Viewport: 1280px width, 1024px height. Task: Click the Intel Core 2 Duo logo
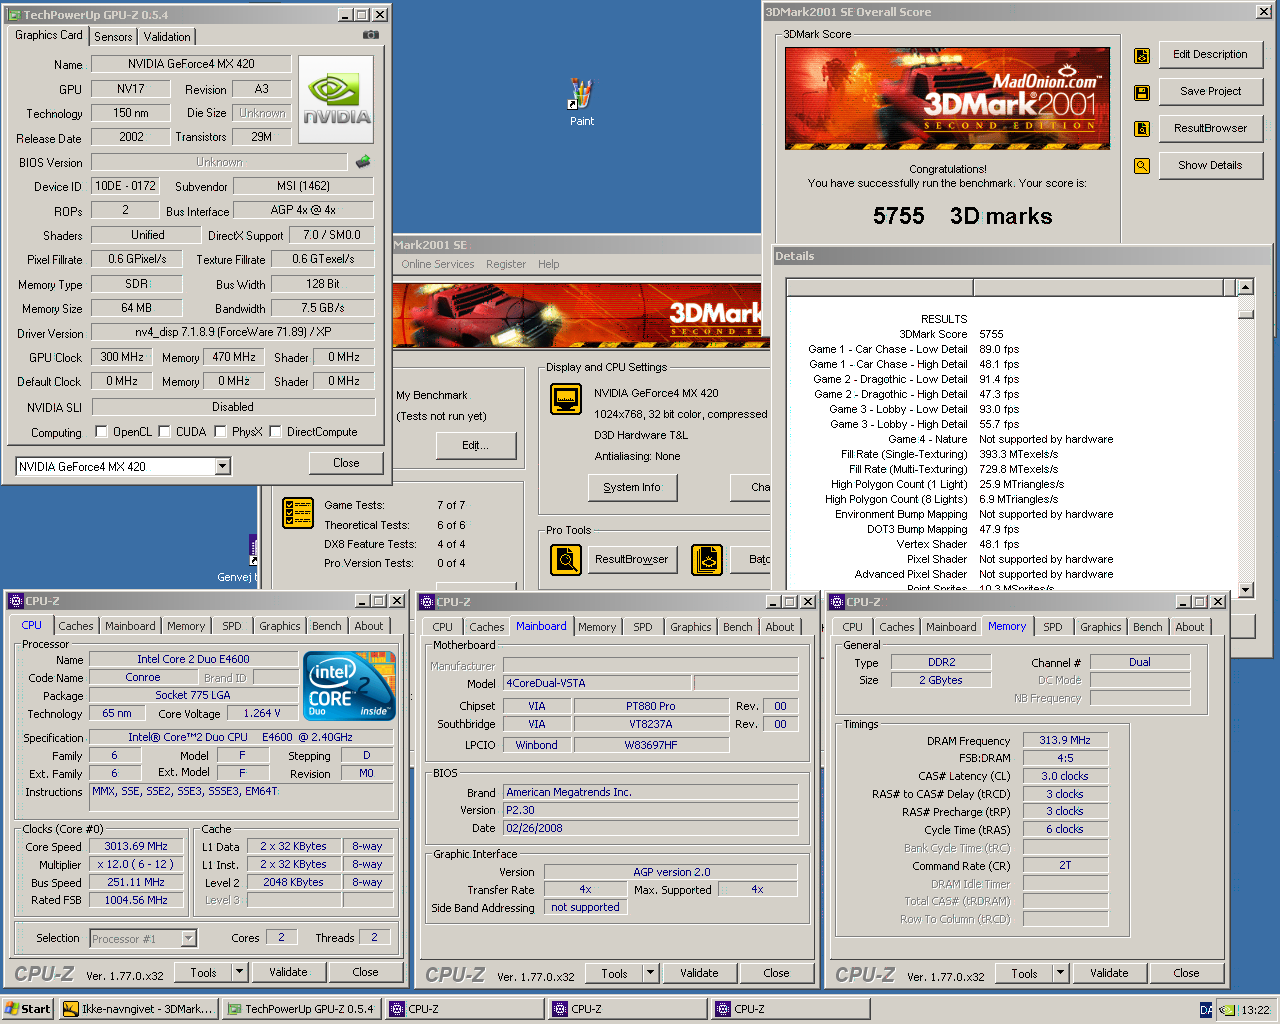click(350, 686)
